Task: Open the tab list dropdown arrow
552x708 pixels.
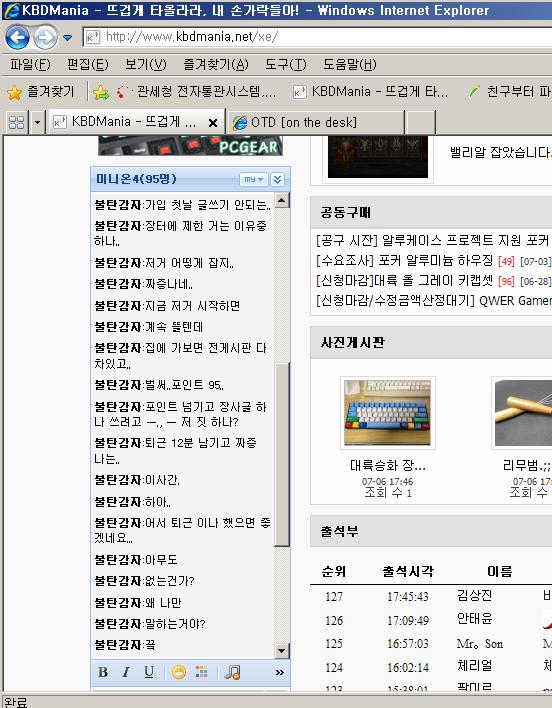Action: (x=37, y=122)
